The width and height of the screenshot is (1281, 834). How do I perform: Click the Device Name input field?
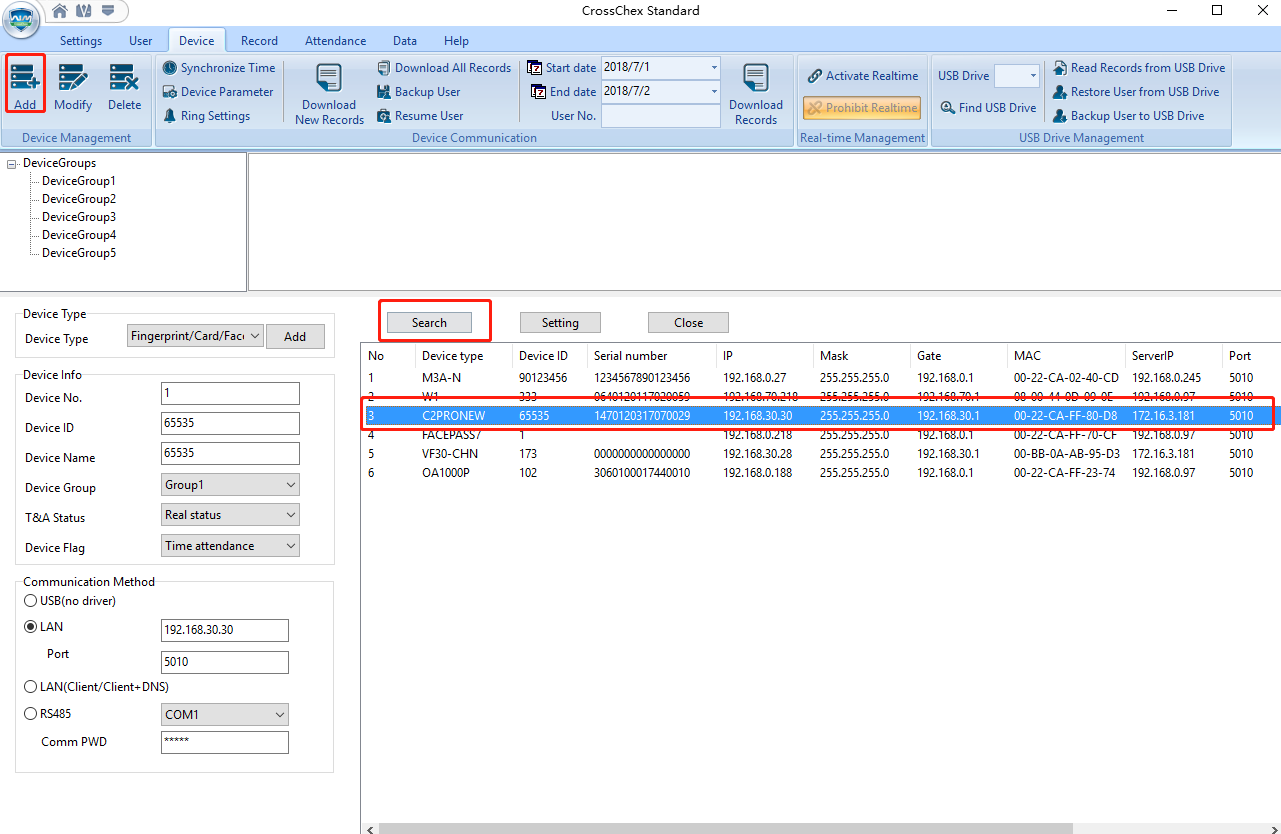230,454
